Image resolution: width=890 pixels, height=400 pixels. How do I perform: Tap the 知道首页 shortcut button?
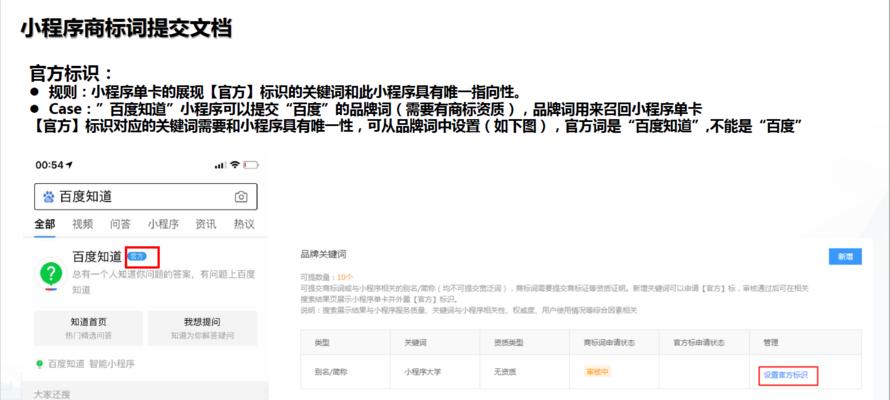coord(89,328)
